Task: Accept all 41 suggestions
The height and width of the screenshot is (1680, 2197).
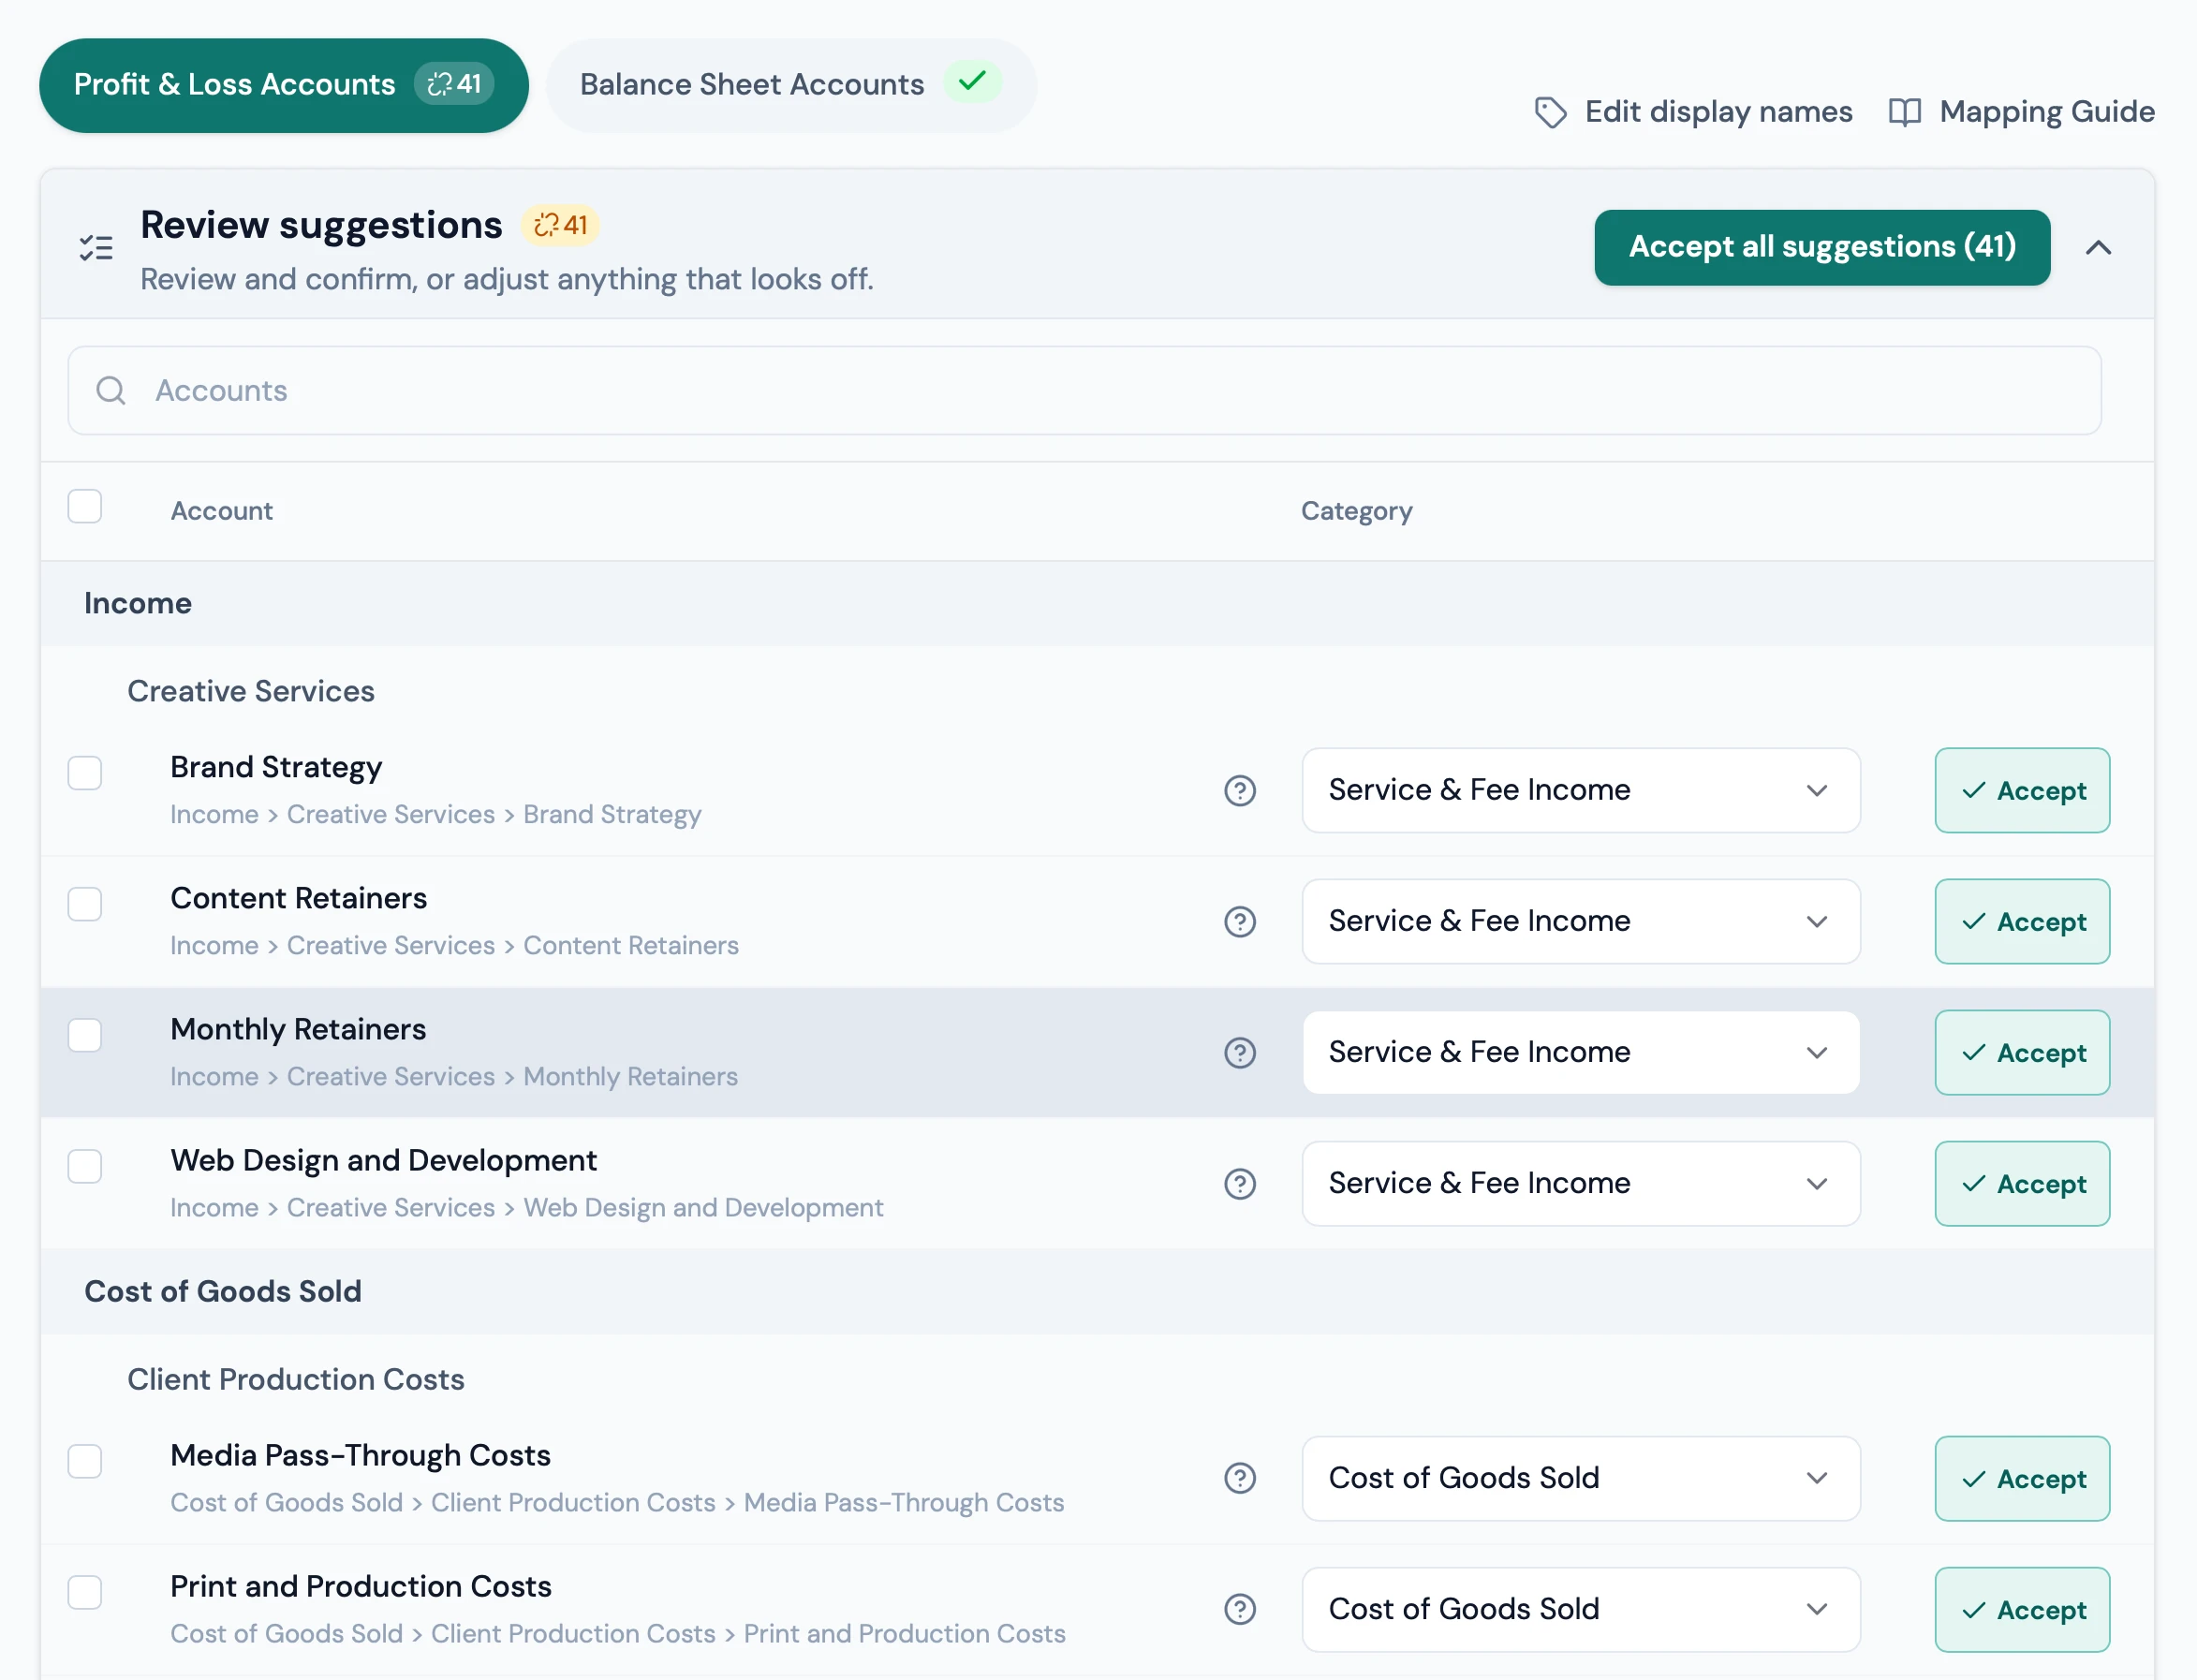Action: [1821, 247]
